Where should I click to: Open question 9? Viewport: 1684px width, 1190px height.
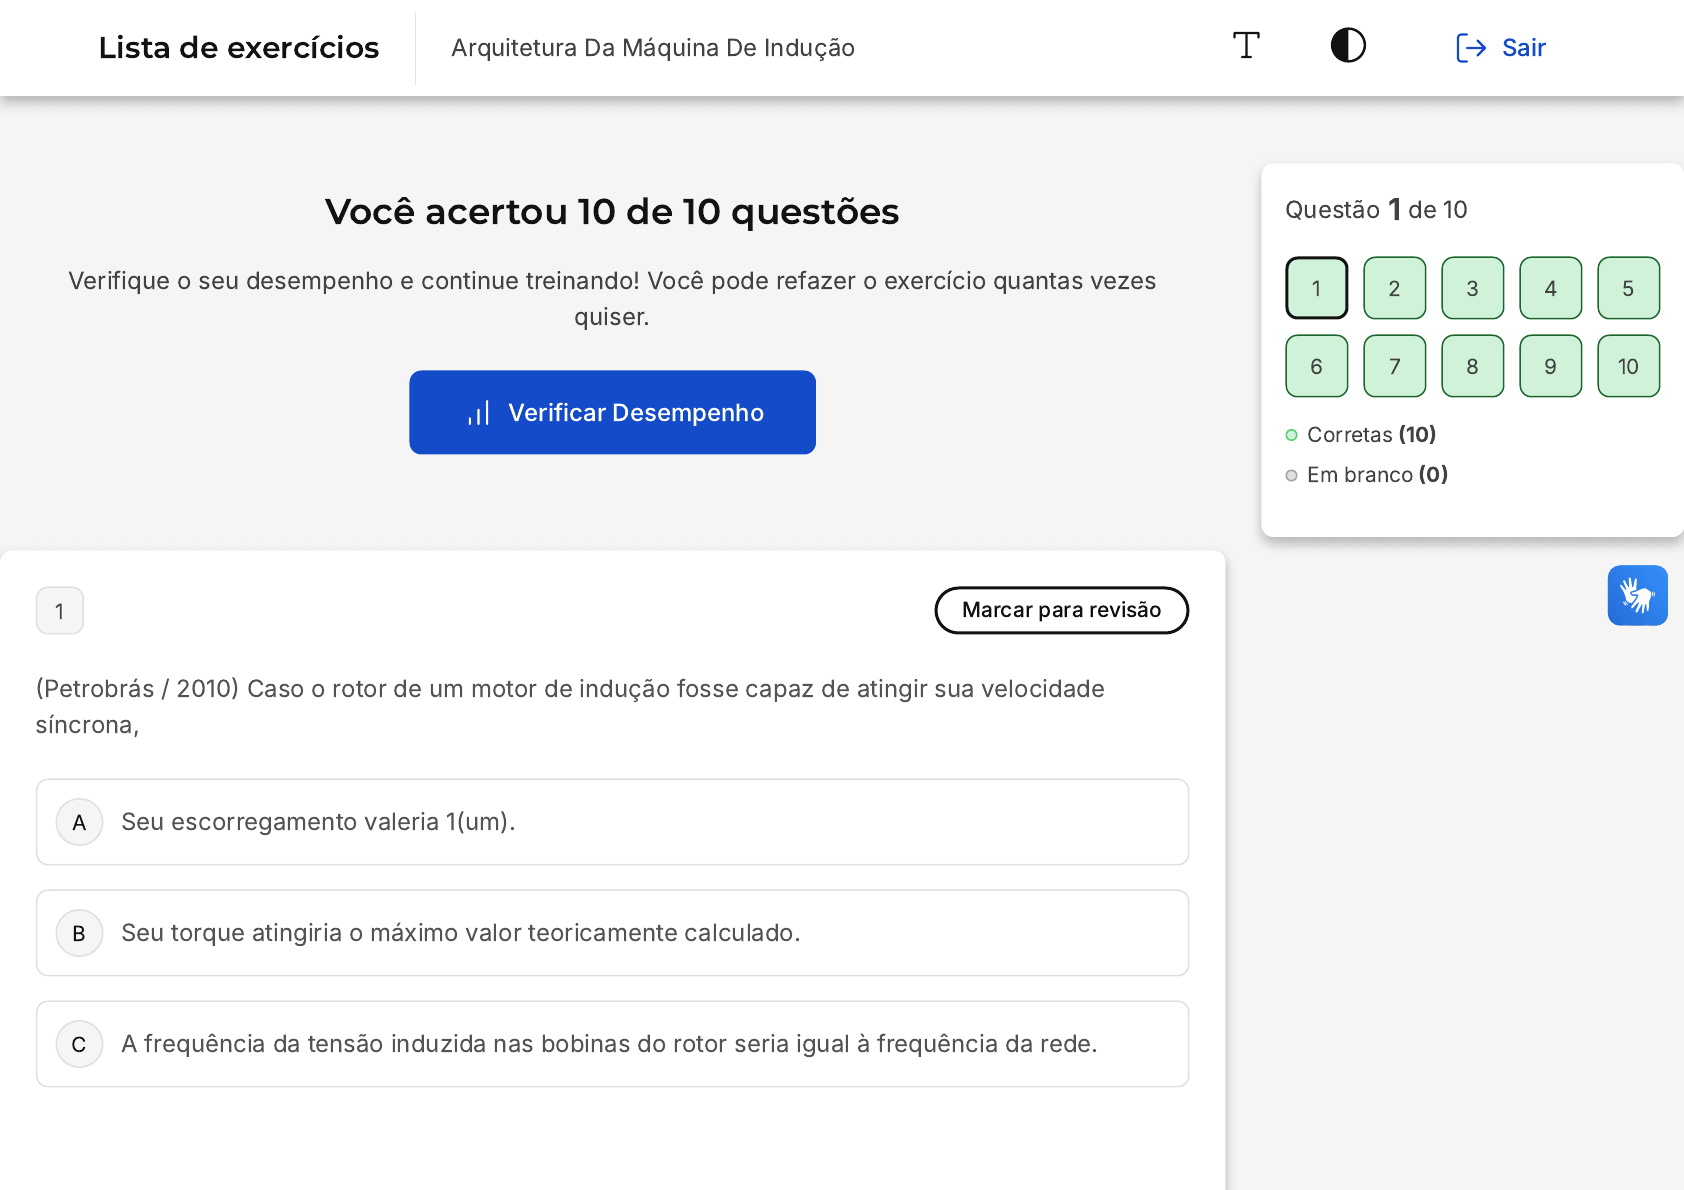pos(1550,366)
